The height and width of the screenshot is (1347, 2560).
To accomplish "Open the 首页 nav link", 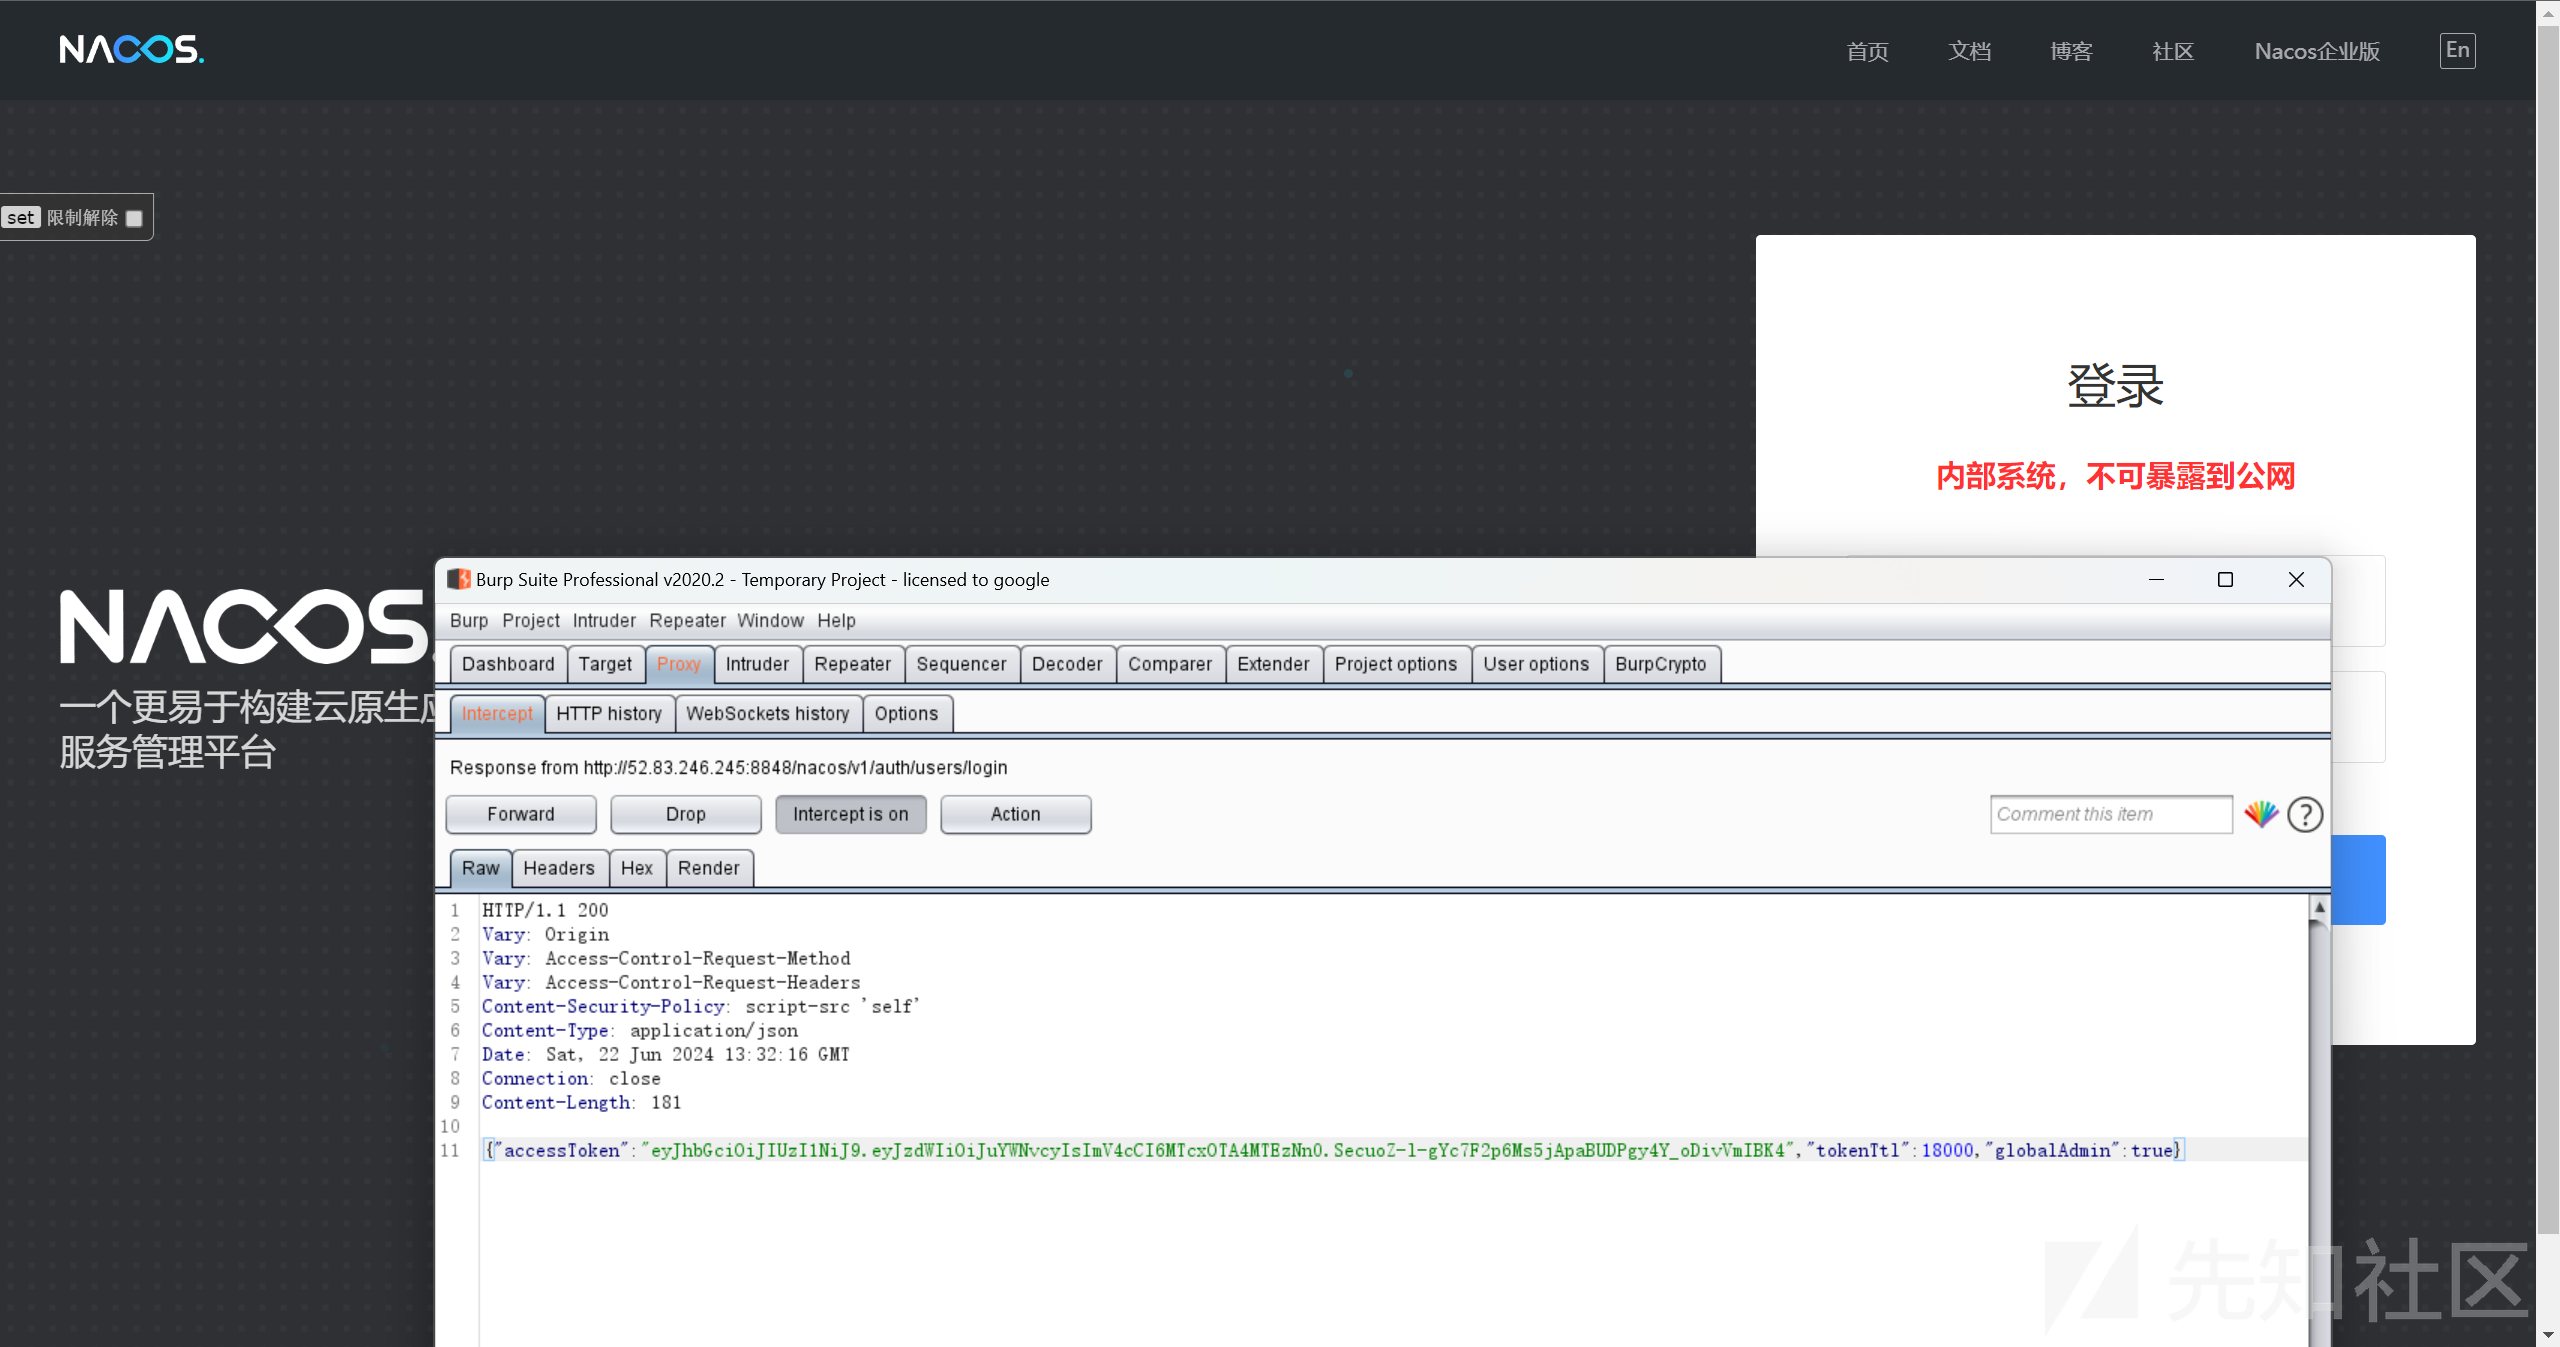I will coord(1867,51).
